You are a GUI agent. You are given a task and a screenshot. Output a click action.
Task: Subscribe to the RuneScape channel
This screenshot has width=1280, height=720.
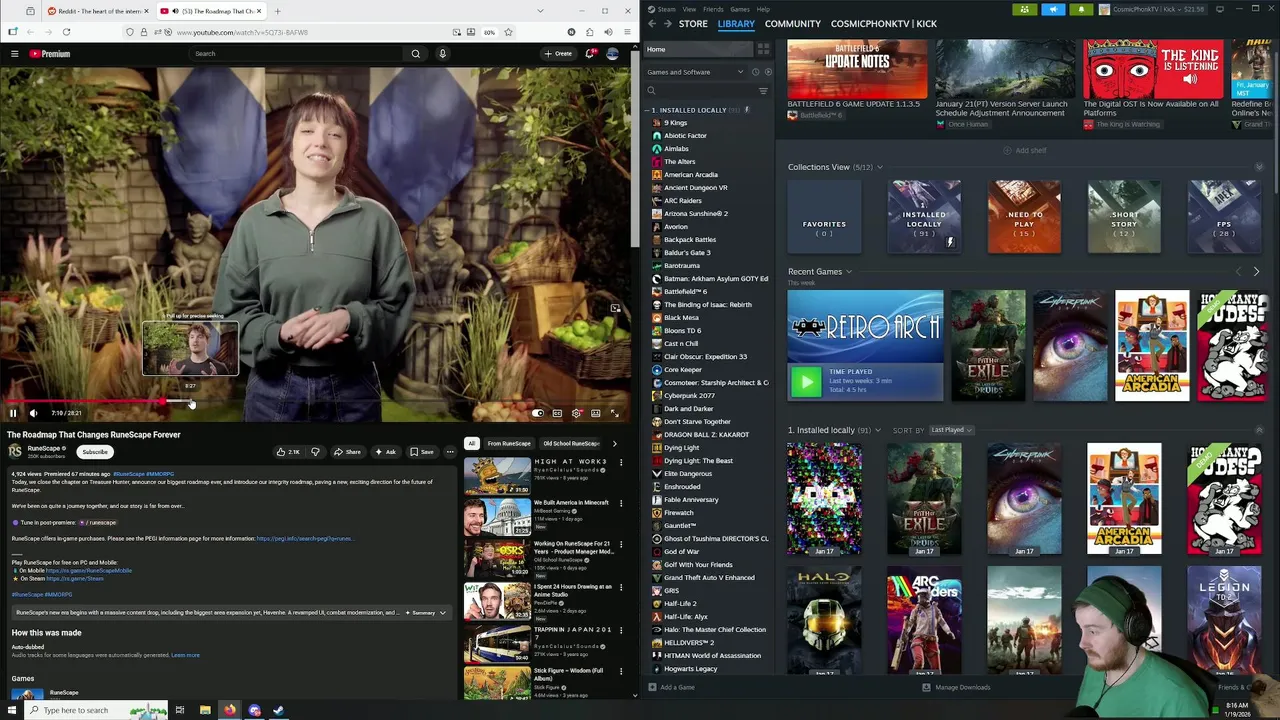coord(95,452)
